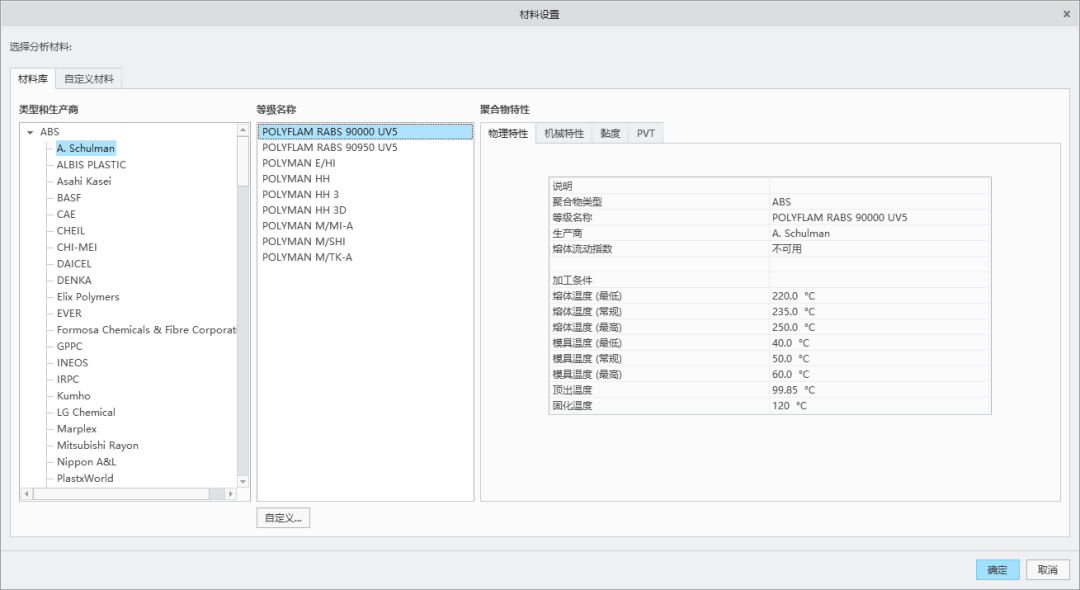This screenshot has height=590, width=1080.
Task: Click the 自定义... button
Action: pyautogui.click(x=283, y=518)
